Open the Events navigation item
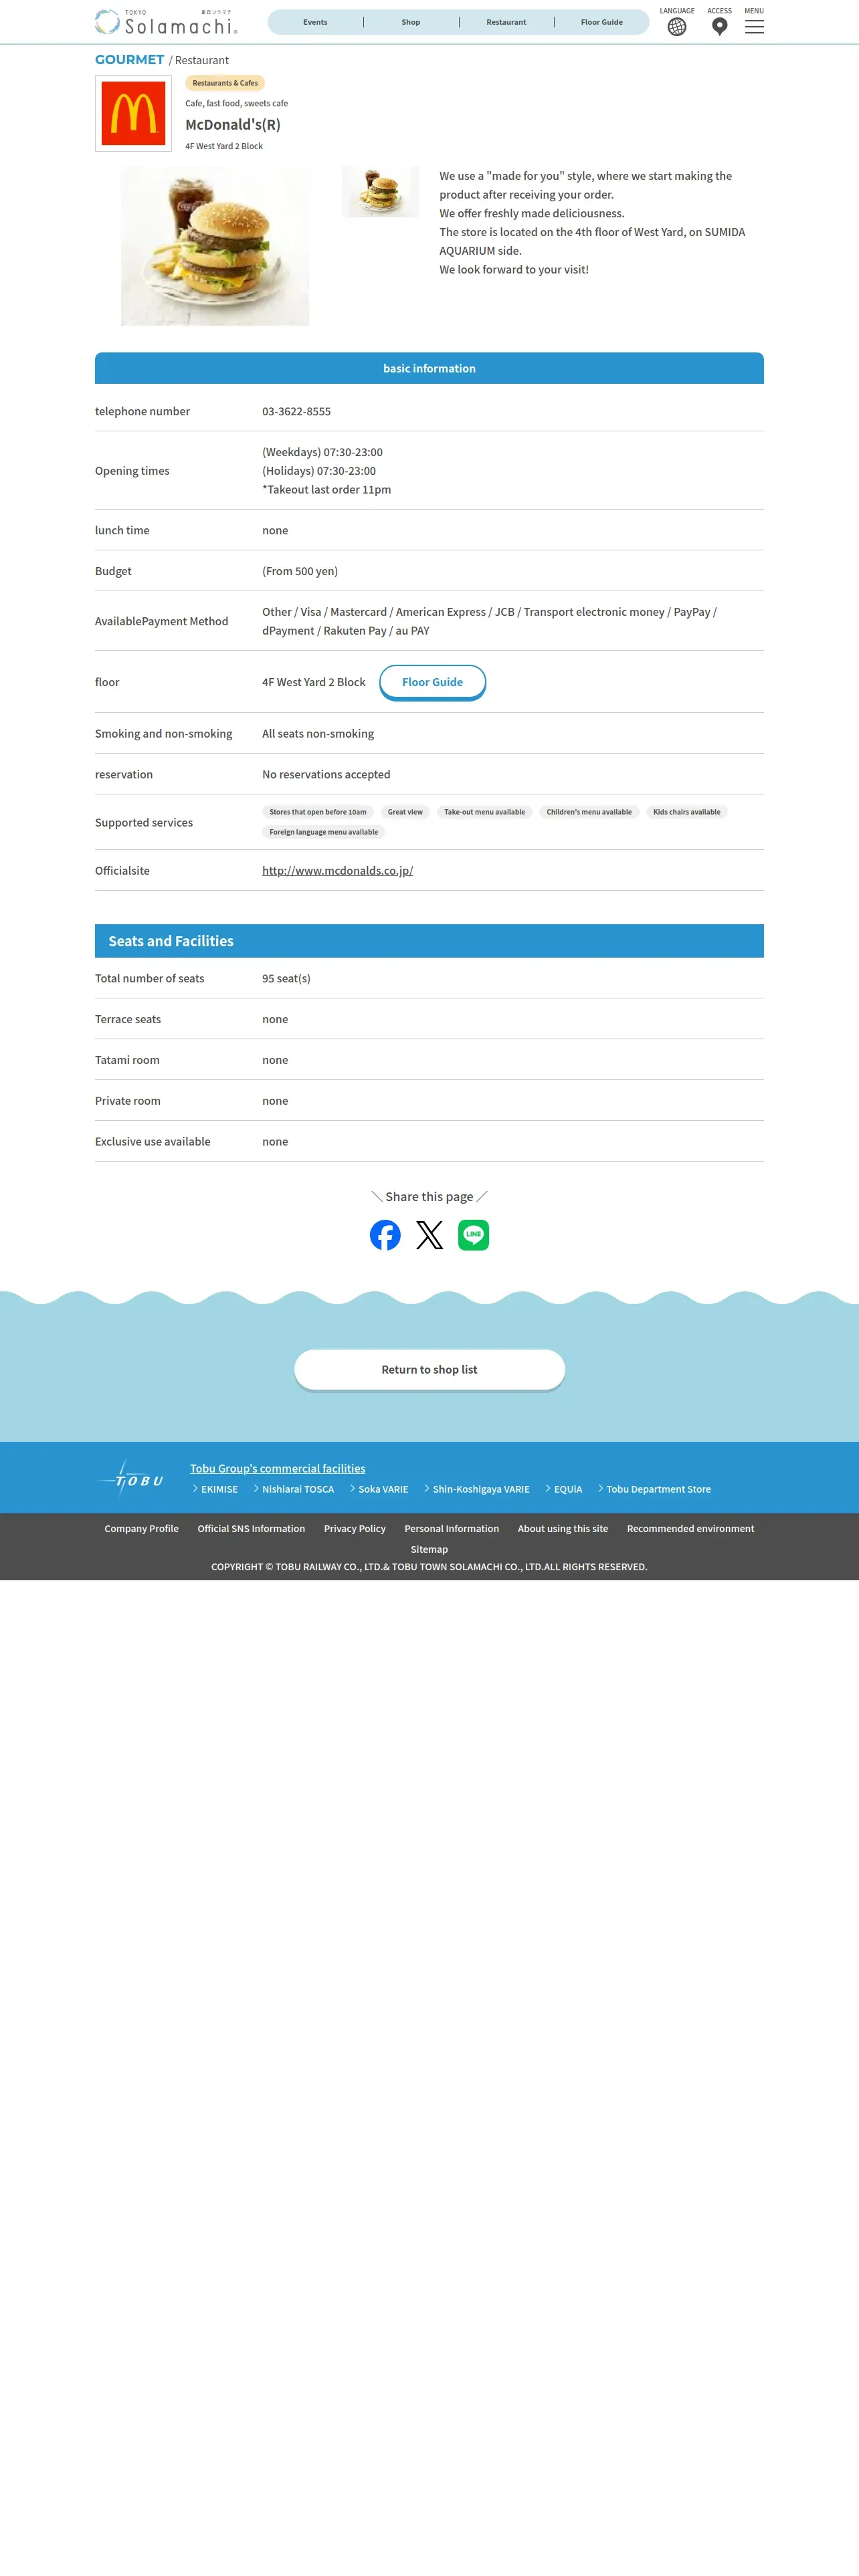 pyautogui.click(x=315, y=22)
